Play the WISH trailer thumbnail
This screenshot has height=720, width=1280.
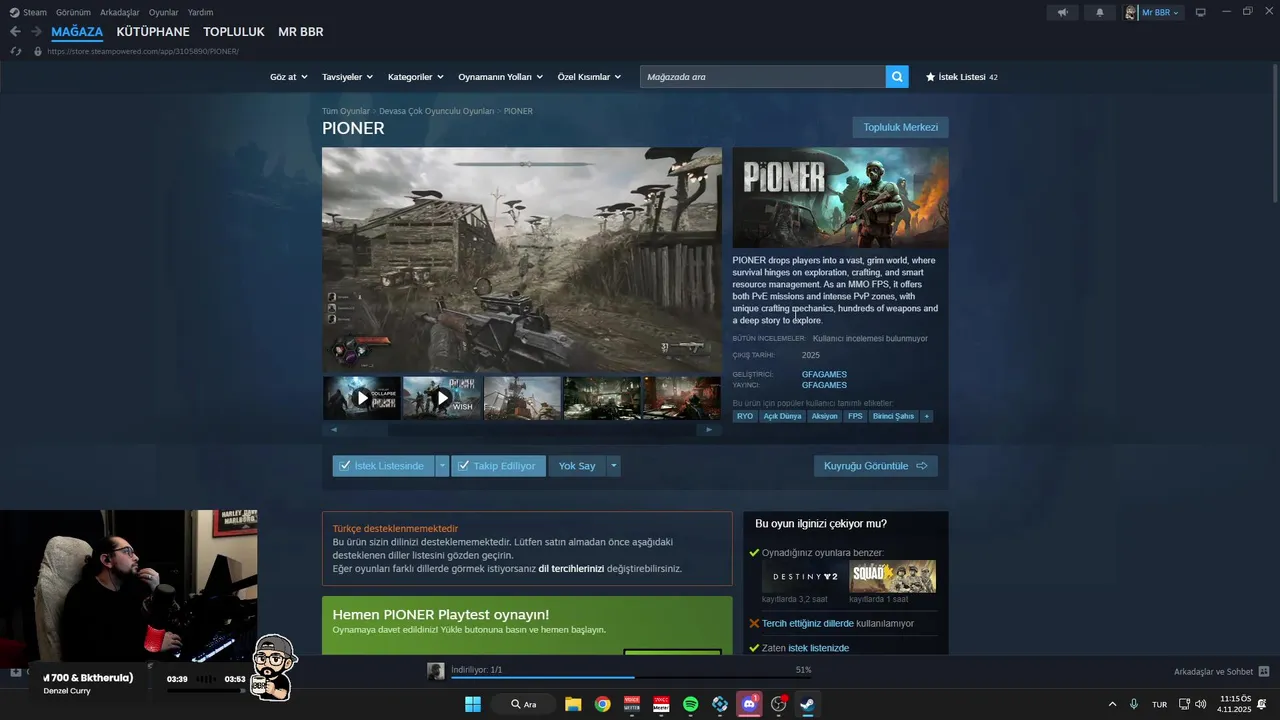442,398
